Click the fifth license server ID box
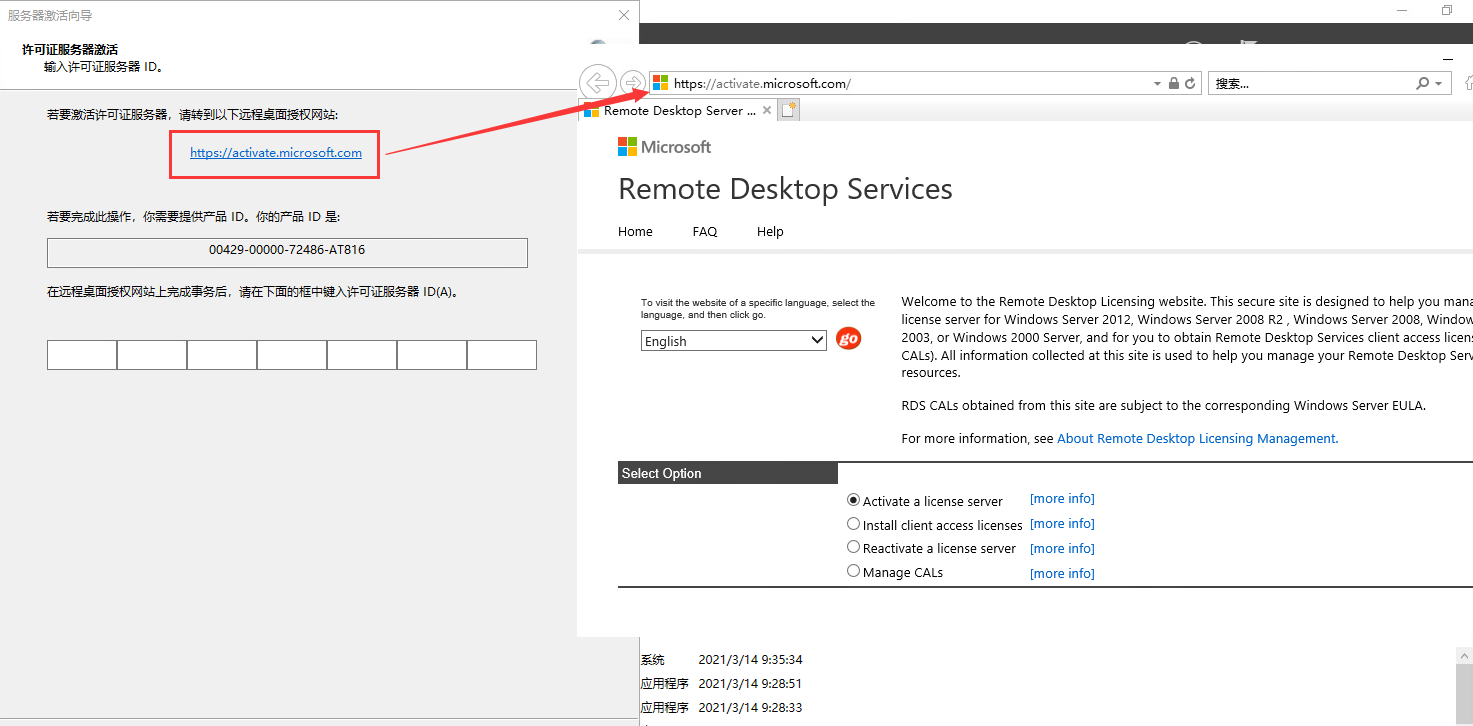The image size is (1473, 726). coord(362,355)
